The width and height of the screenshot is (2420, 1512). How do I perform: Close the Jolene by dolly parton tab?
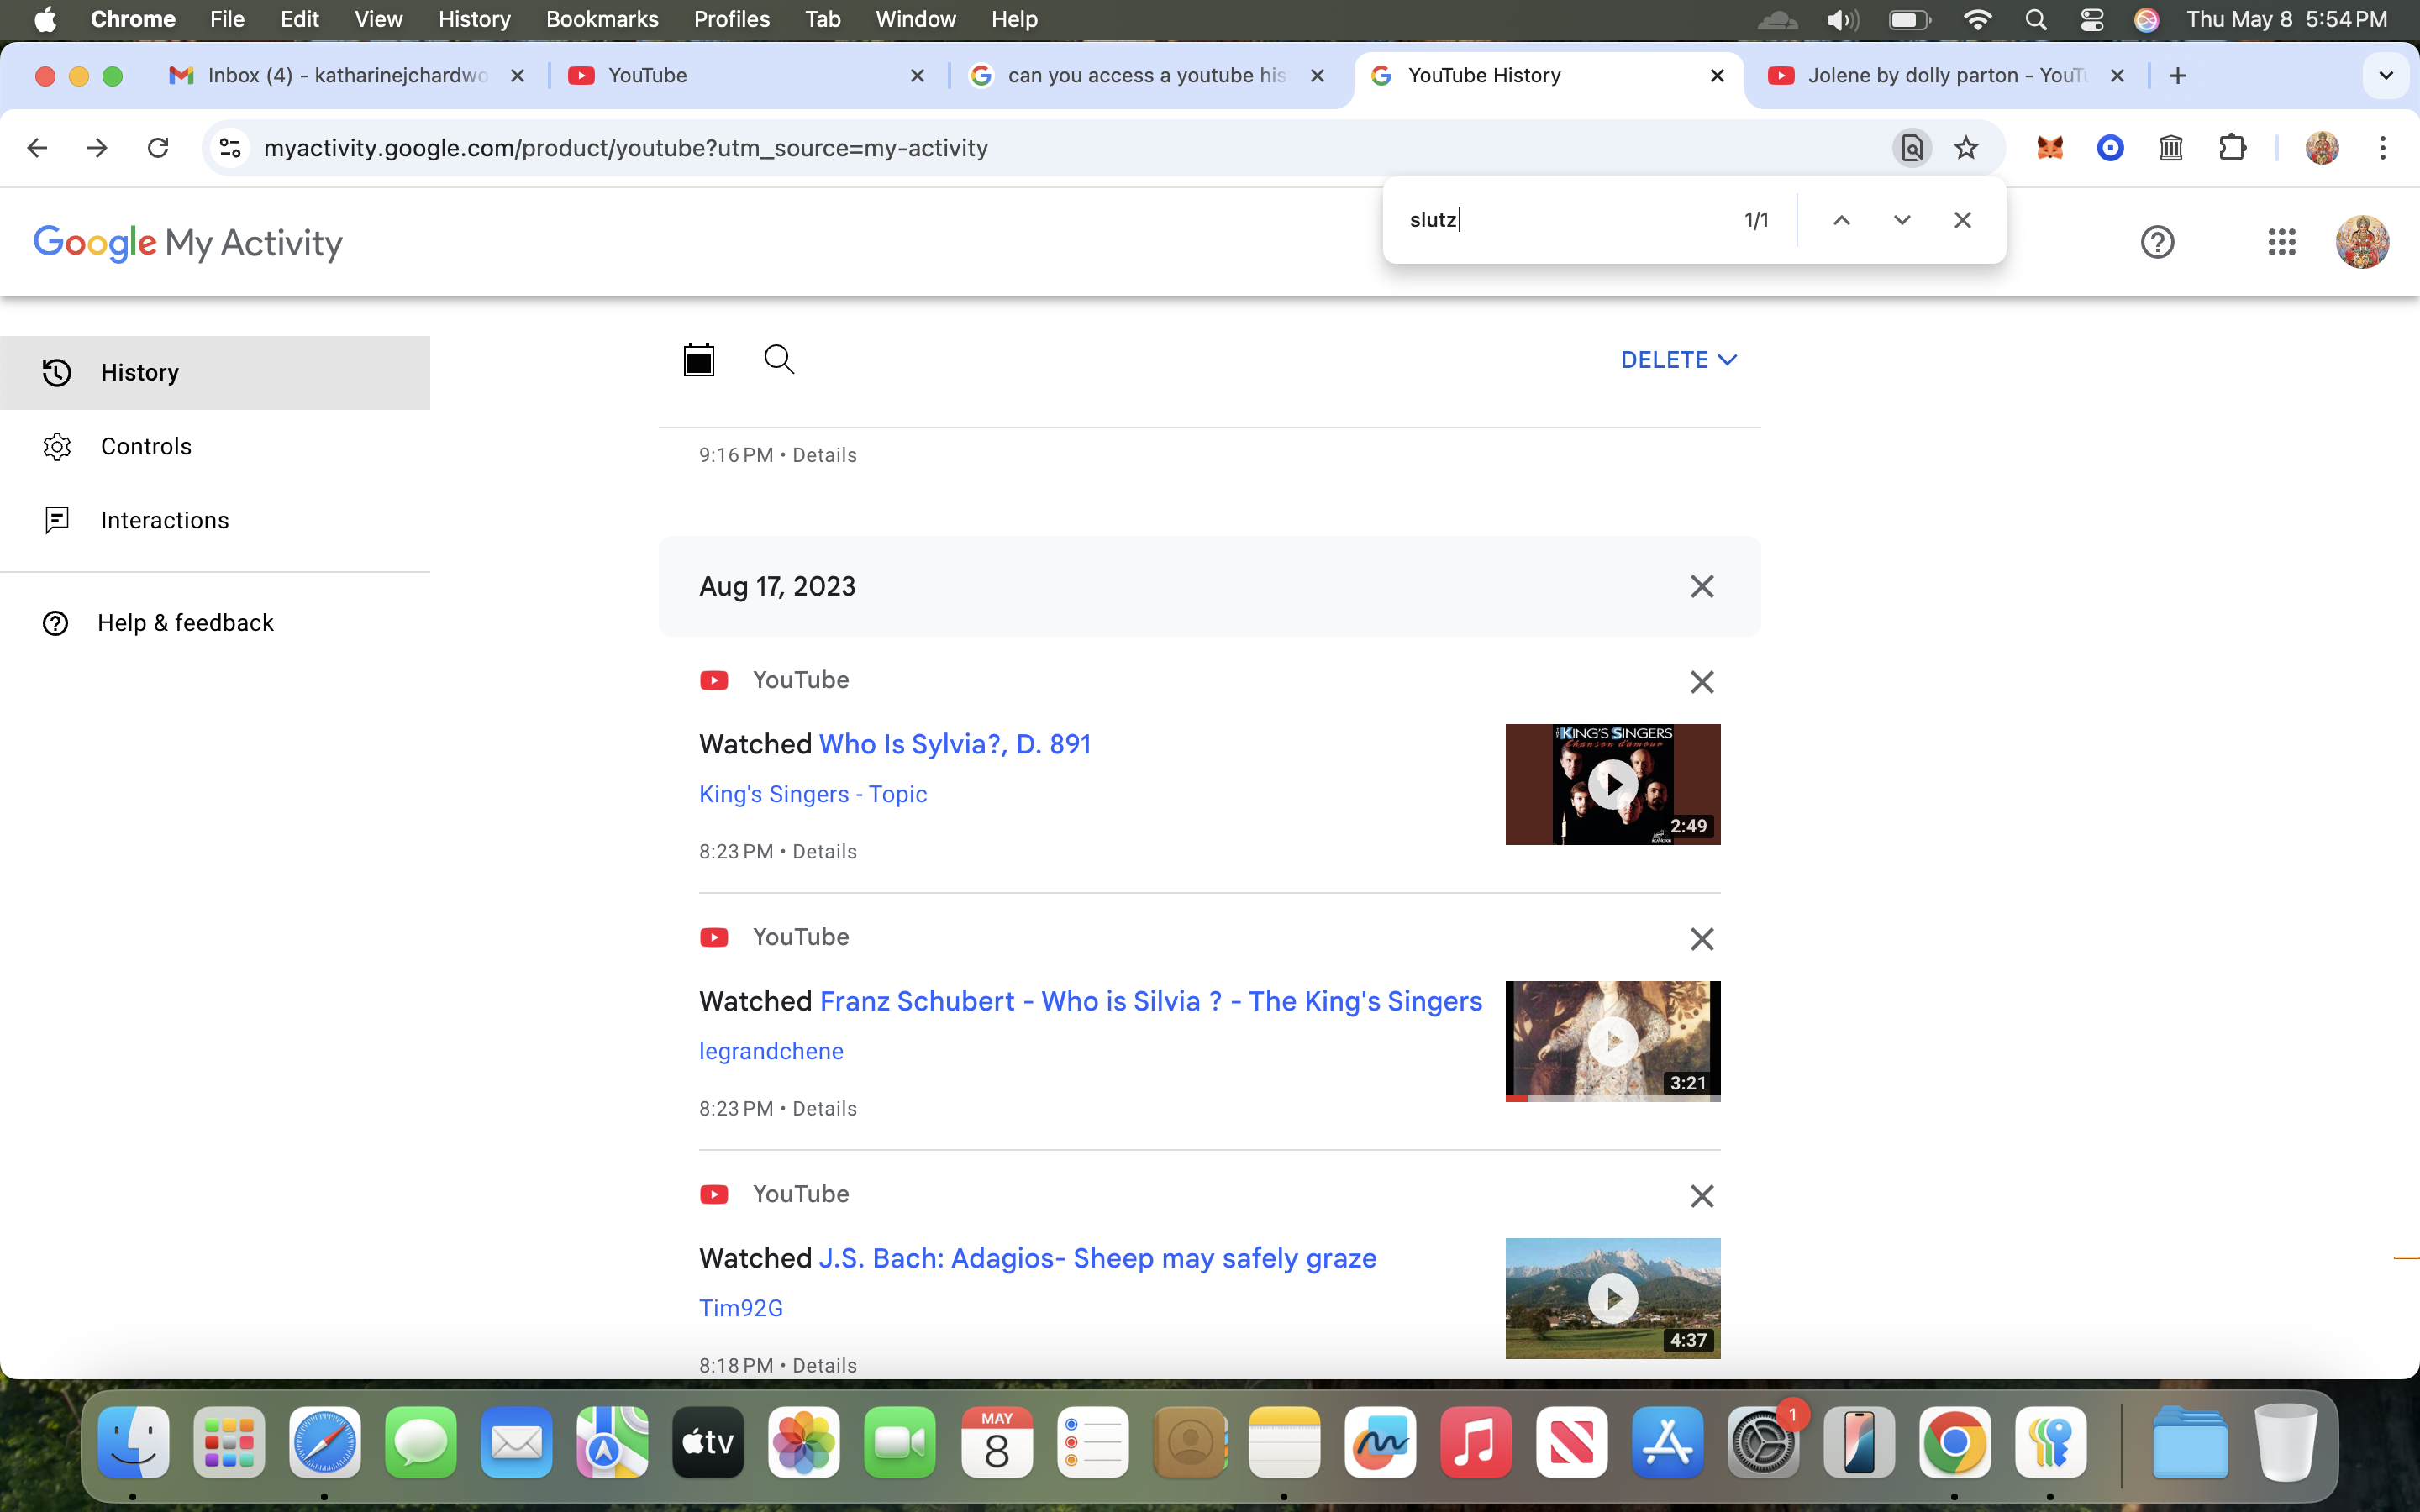[2117, 76]
